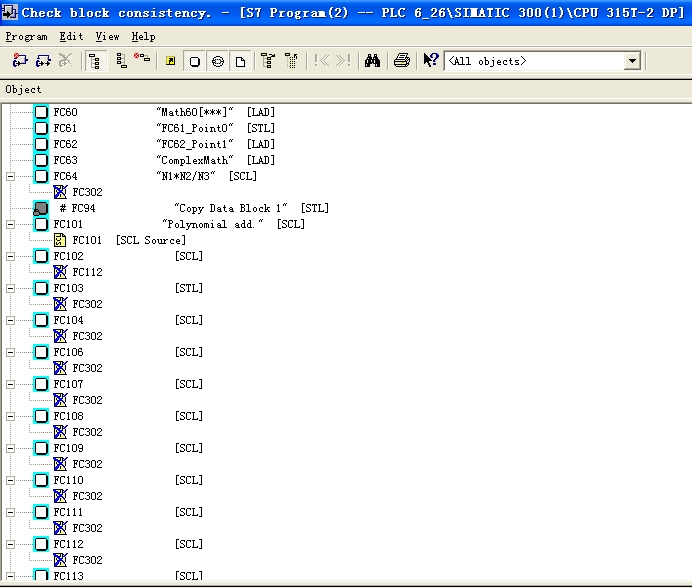Click the crossed-out FC112 icon under FC102

[x=60, y=272]
